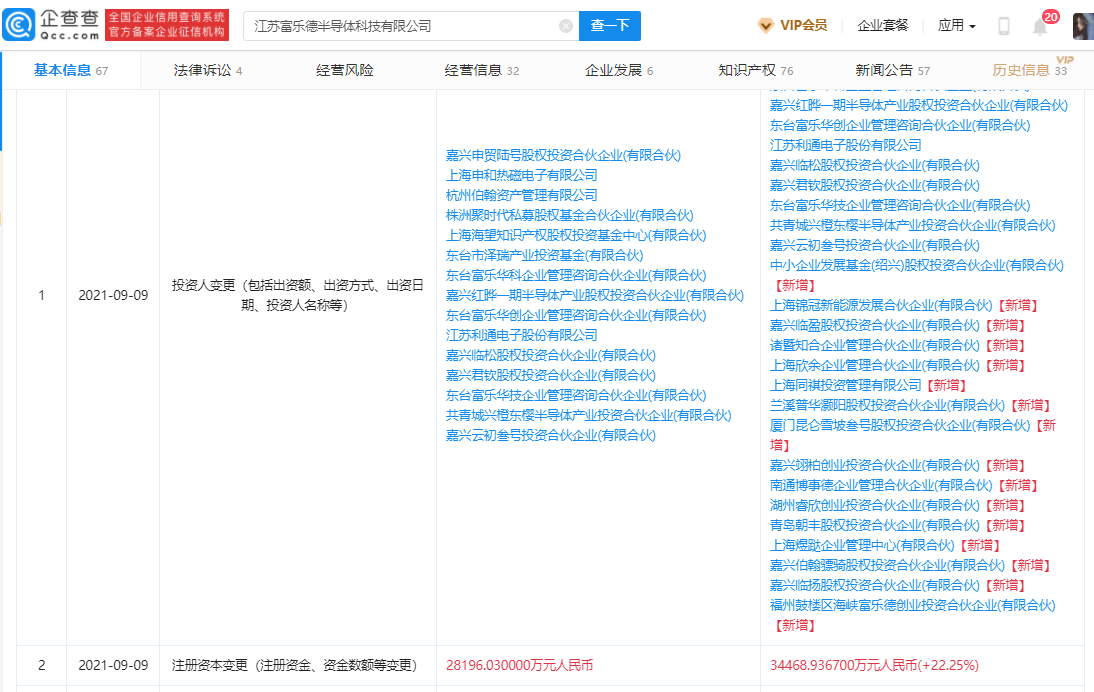Open 上海锦冠新能源发展合伙企业 link

point(881,306)
